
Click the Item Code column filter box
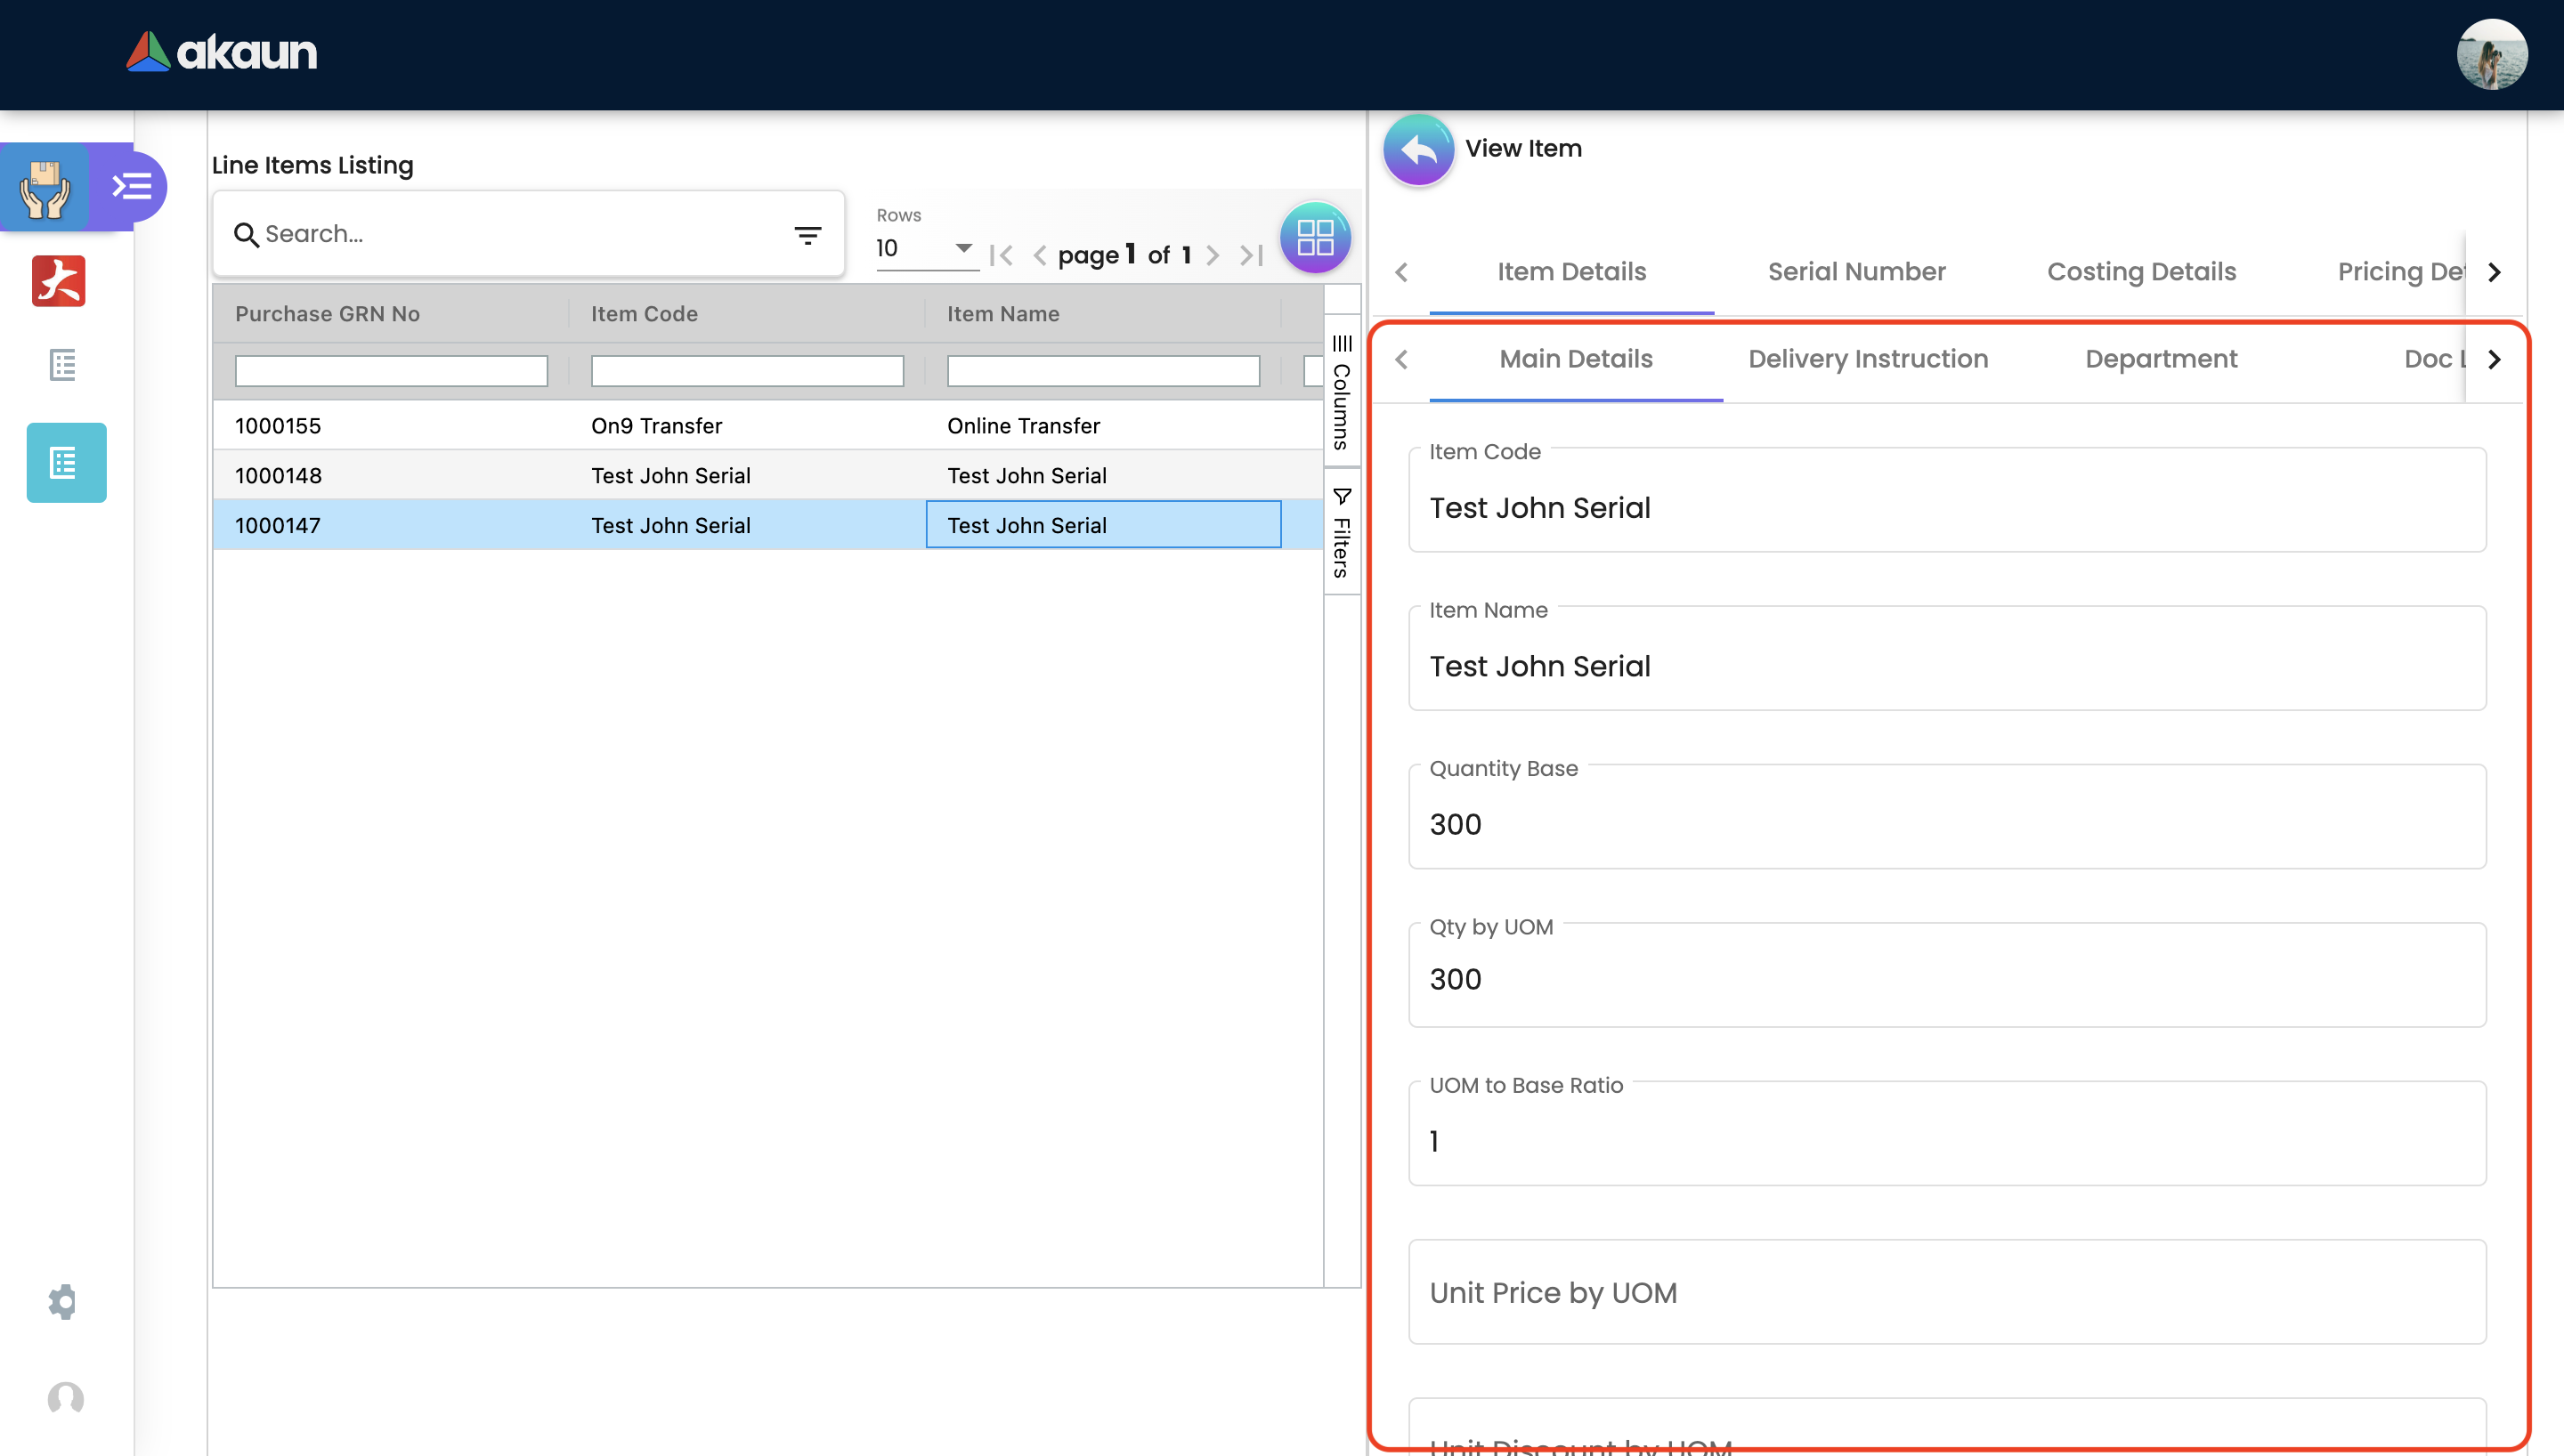tap(746, 371)
